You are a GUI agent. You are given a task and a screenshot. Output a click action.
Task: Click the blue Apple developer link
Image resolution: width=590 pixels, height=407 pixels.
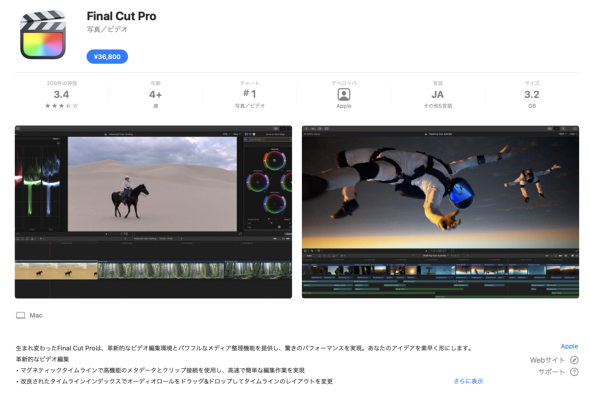569,346
